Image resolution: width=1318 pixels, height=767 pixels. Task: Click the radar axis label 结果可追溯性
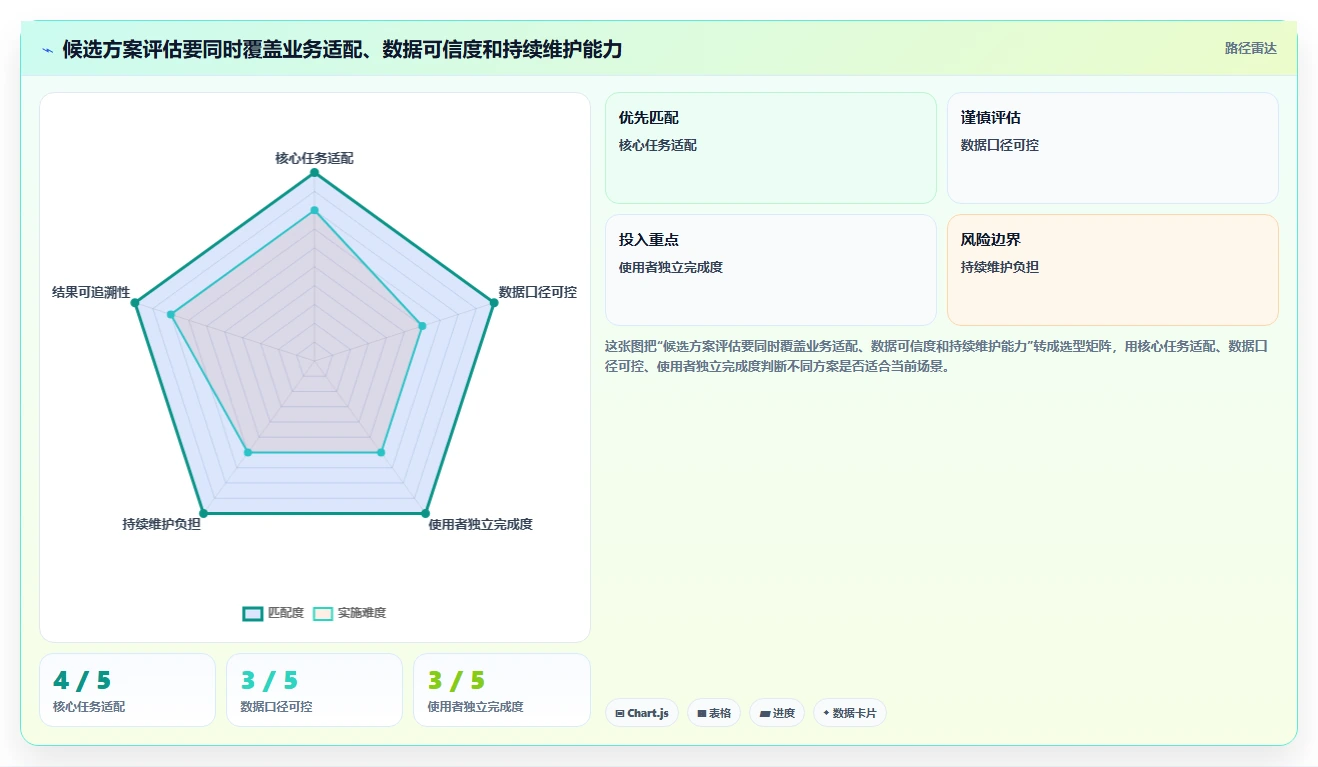(x=91, y=292)
